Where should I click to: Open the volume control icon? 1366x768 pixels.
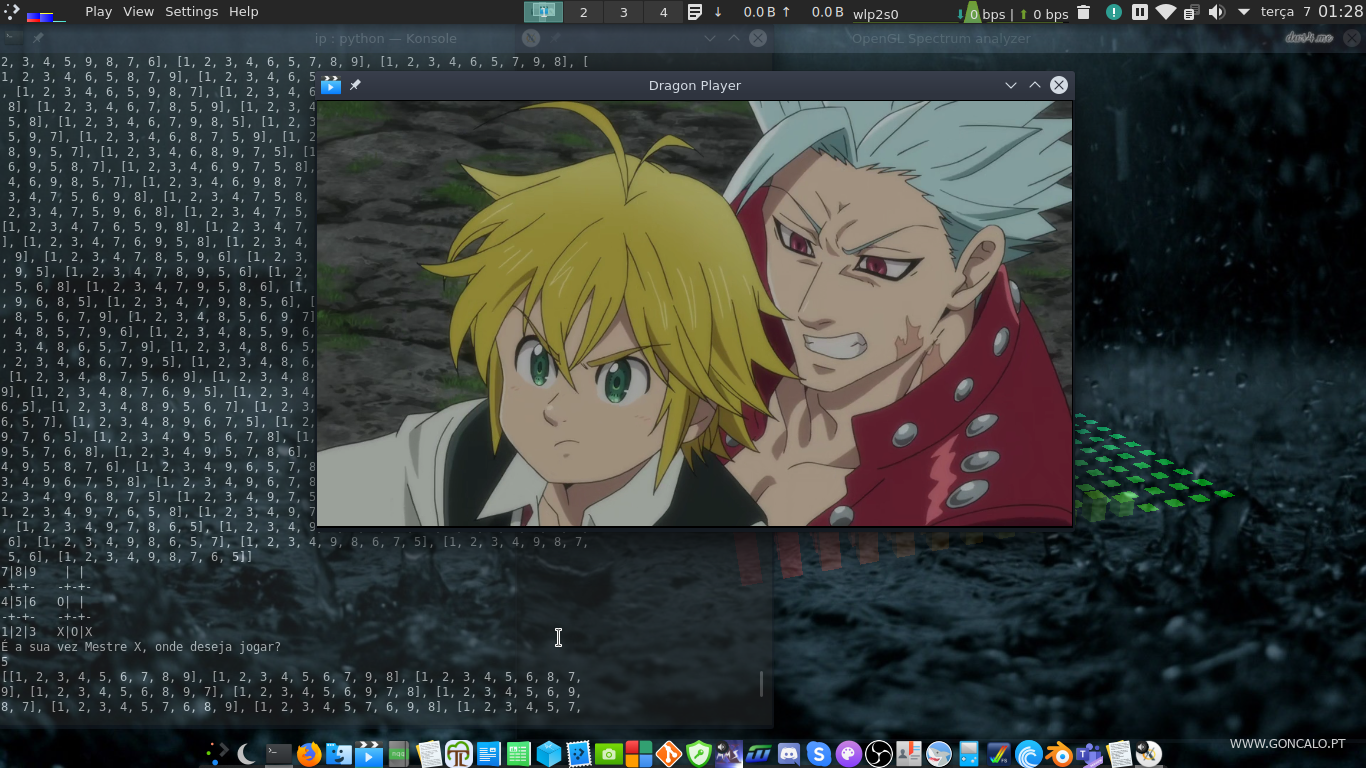pyautogui.click(x=1216, y=12)
